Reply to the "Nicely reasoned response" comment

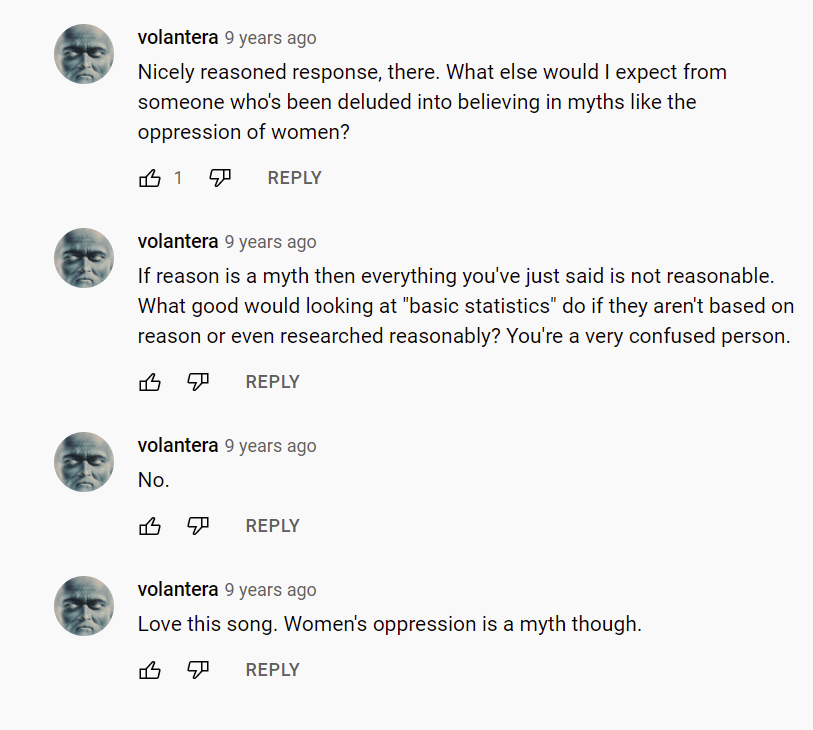pos(294,178)
